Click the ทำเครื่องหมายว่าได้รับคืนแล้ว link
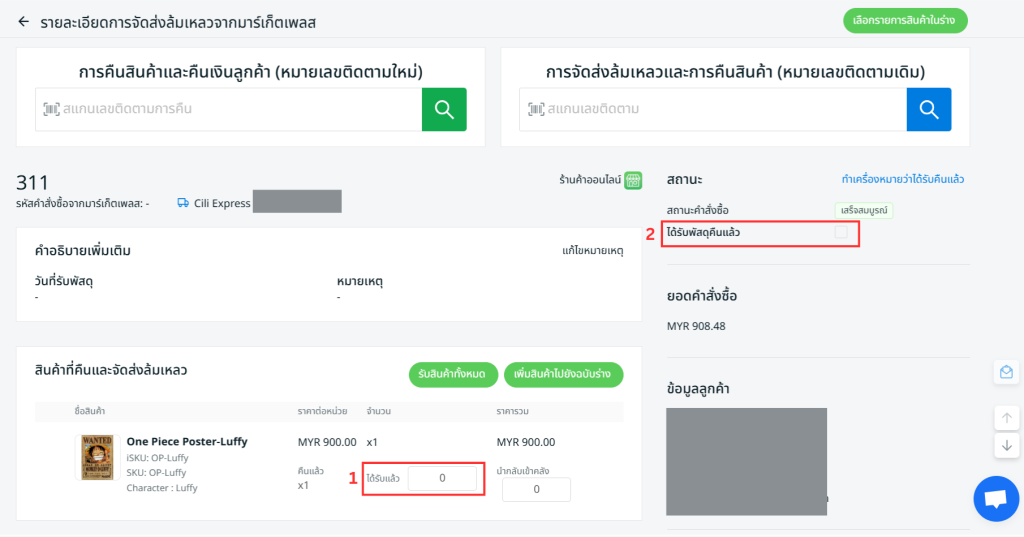 tap(902, 180)
